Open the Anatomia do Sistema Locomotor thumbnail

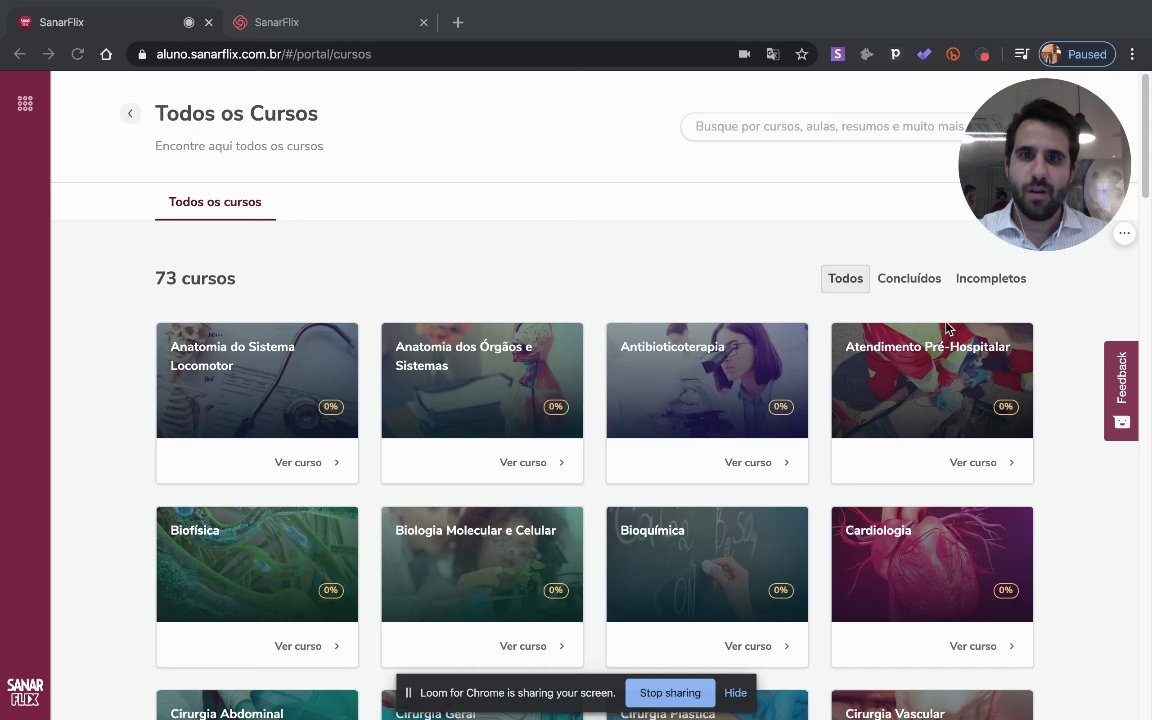pos(257,380)
